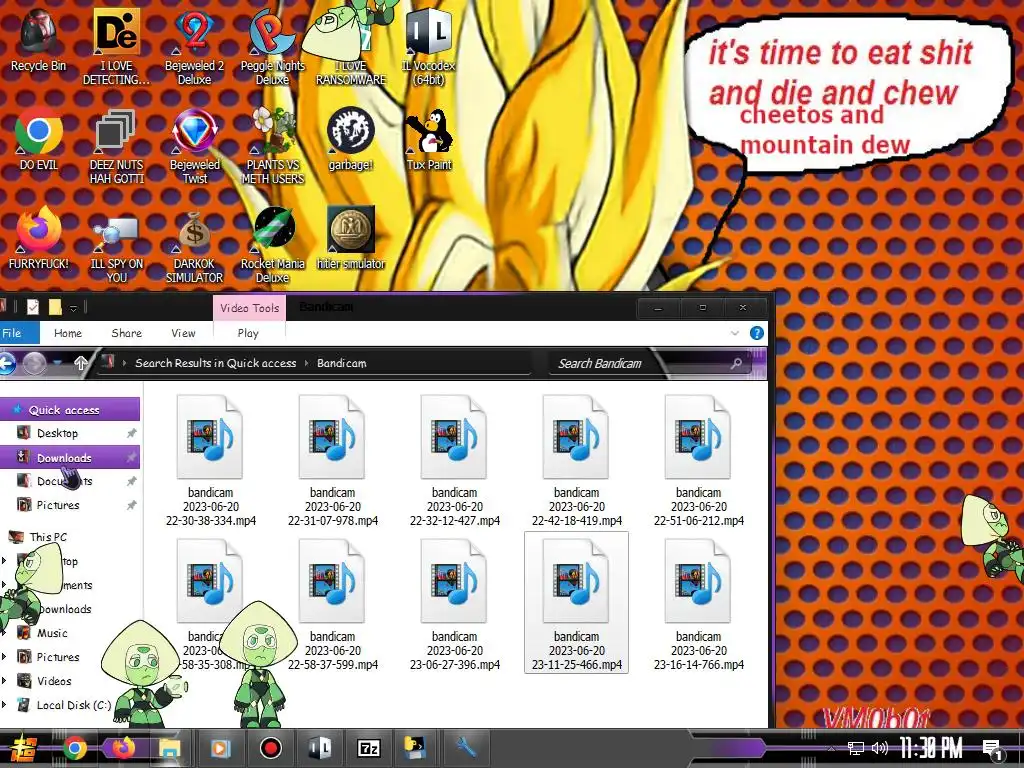Open the 'FURRYFUCK!' Firefox shortcut
The image size is (1024, 768).
39,238
